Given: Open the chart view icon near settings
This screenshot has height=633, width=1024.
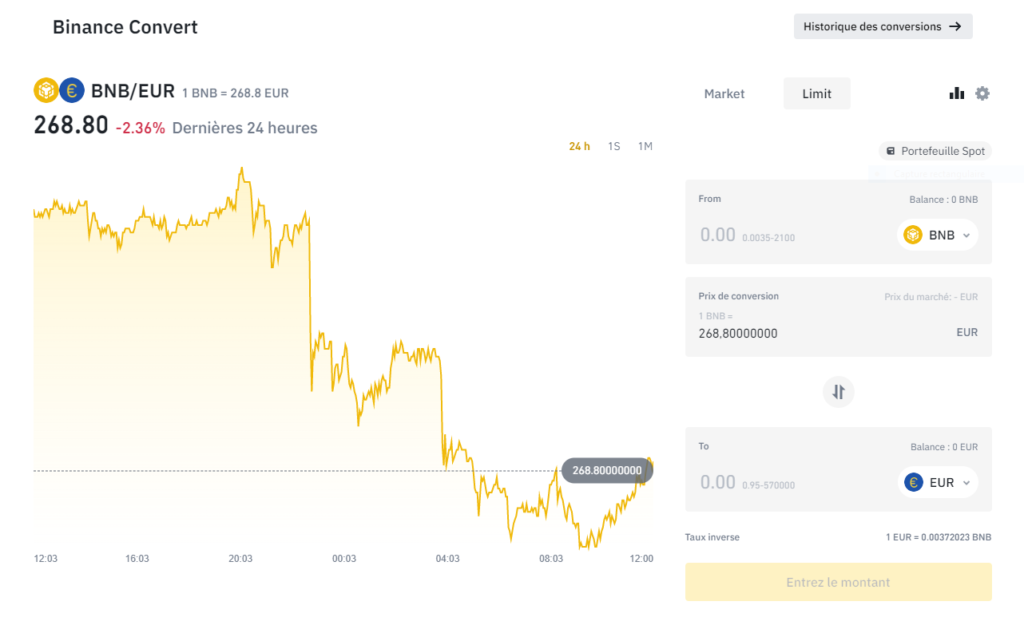Looking at the screenshot, I should (x=956, y=92).
